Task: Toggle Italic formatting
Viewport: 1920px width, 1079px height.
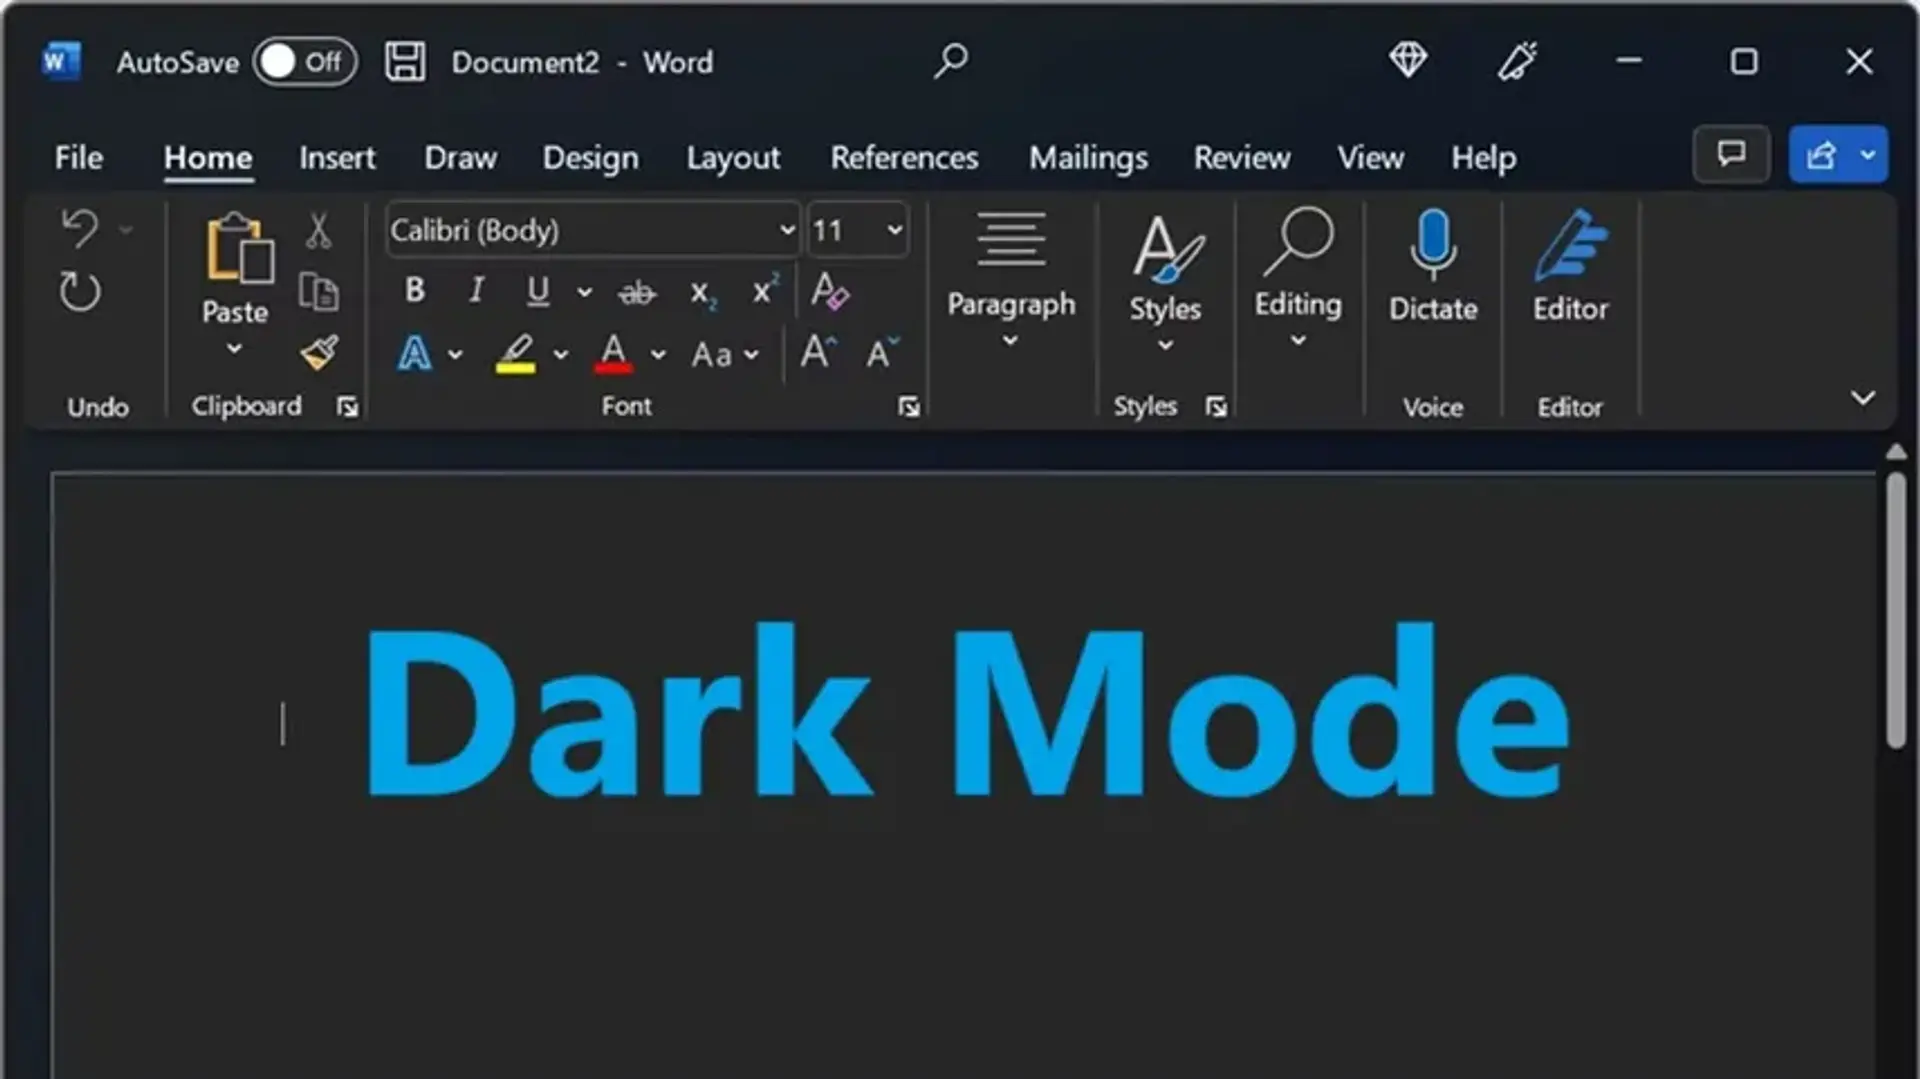Action: pyautogui.click(x=476, y=291)
